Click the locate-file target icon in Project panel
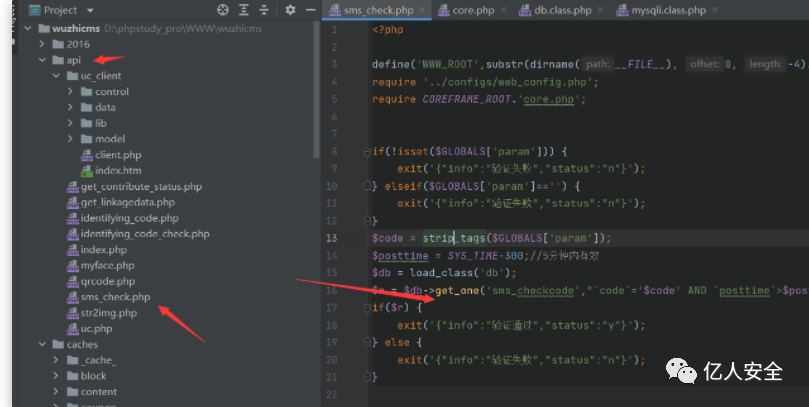Screen dimensions: 809x407 click(222, 10)
